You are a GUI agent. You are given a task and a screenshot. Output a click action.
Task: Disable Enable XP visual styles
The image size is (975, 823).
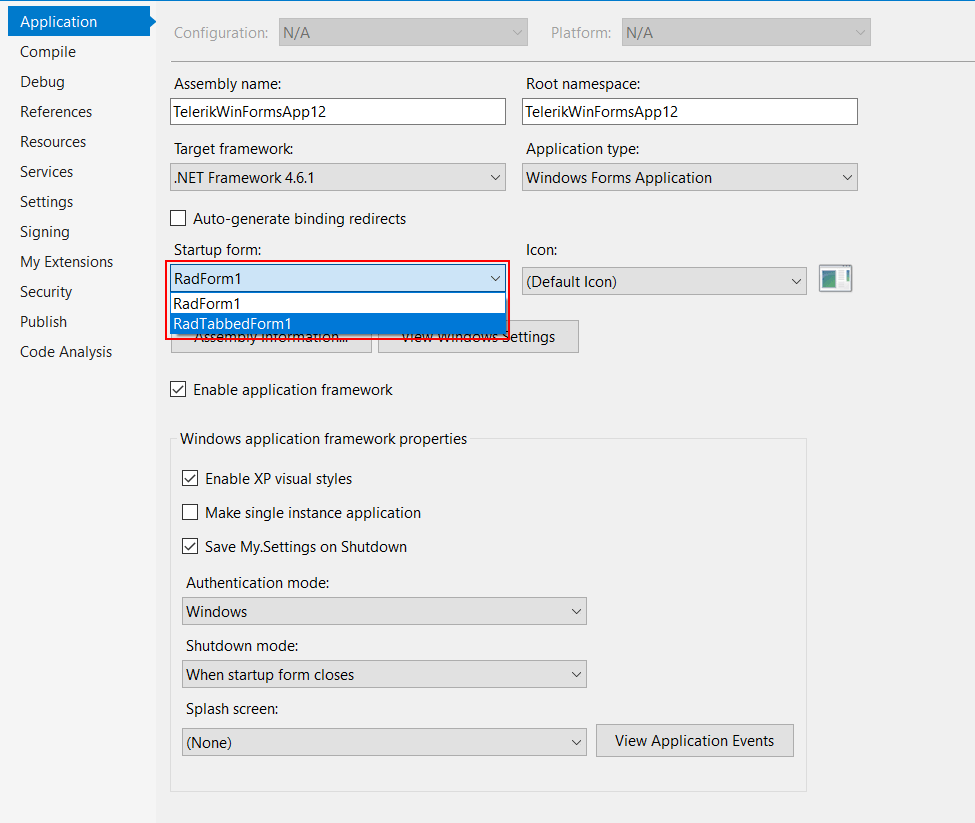coord(190,478)
